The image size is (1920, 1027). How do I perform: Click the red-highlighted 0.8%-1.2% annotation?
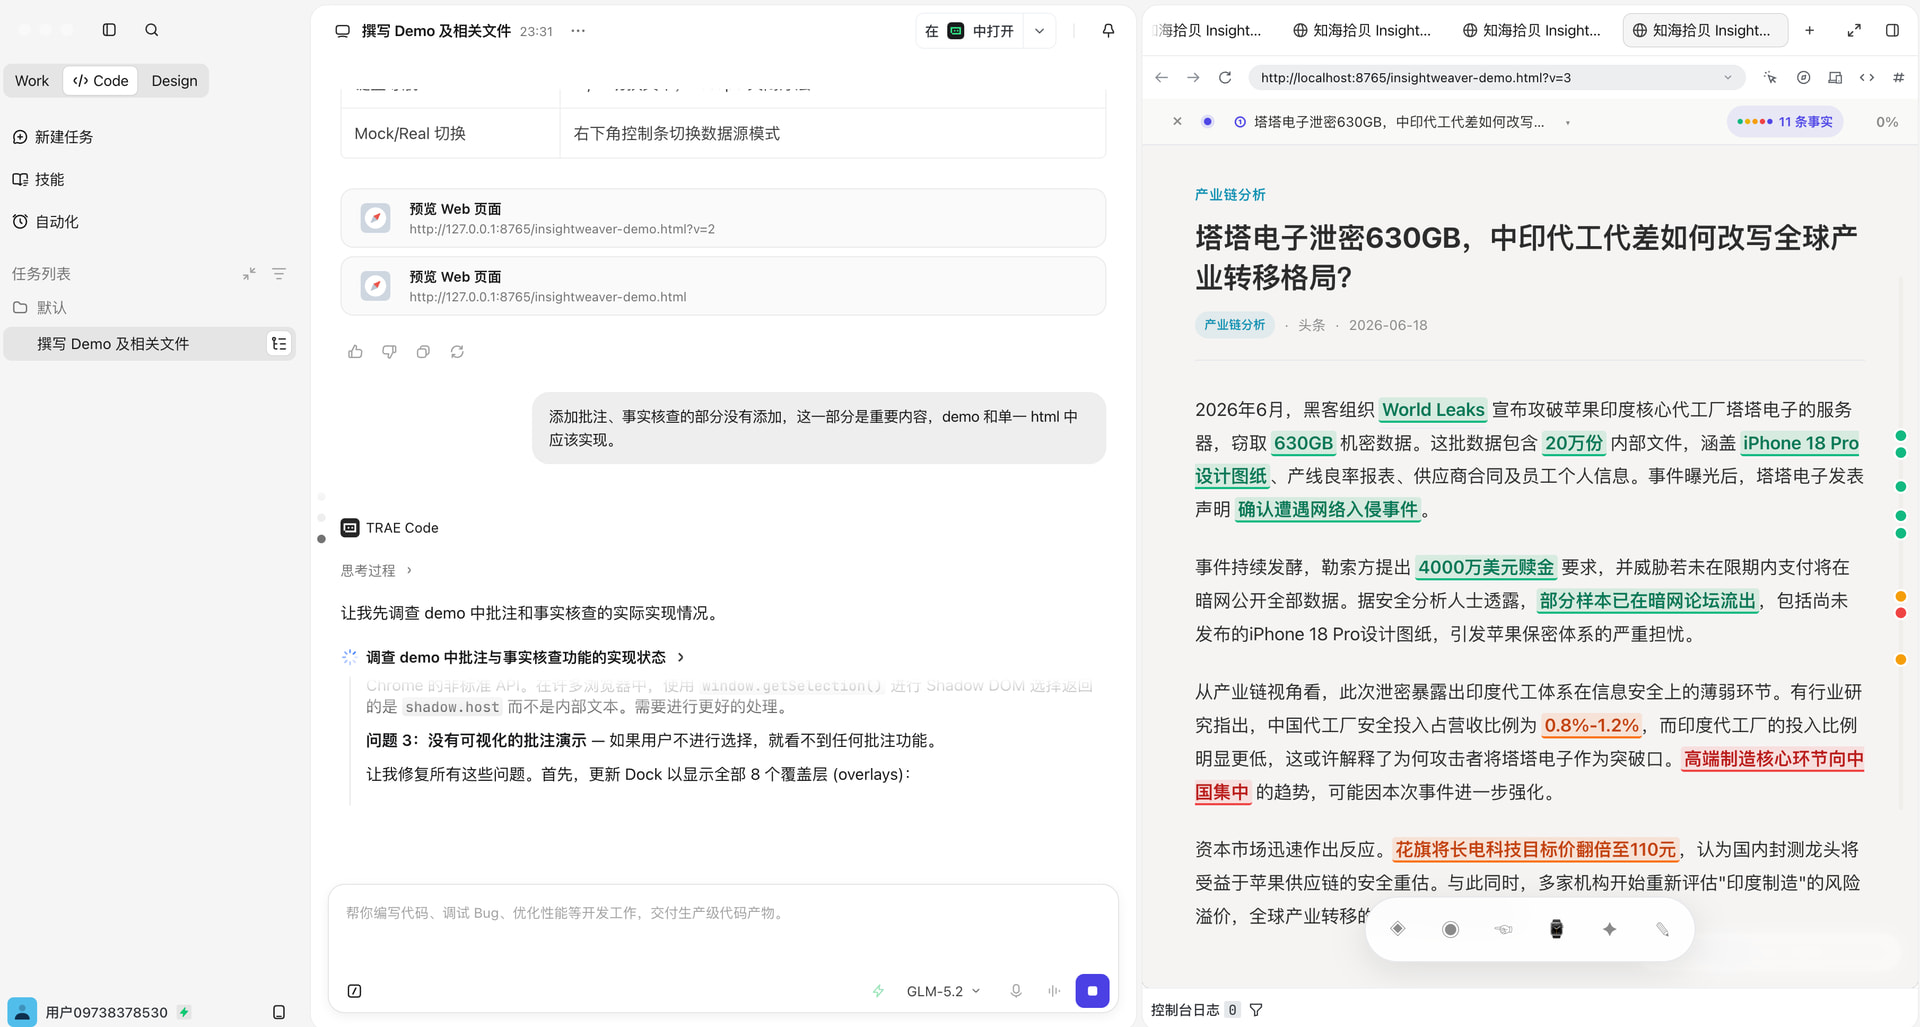tap(1592, 726)
